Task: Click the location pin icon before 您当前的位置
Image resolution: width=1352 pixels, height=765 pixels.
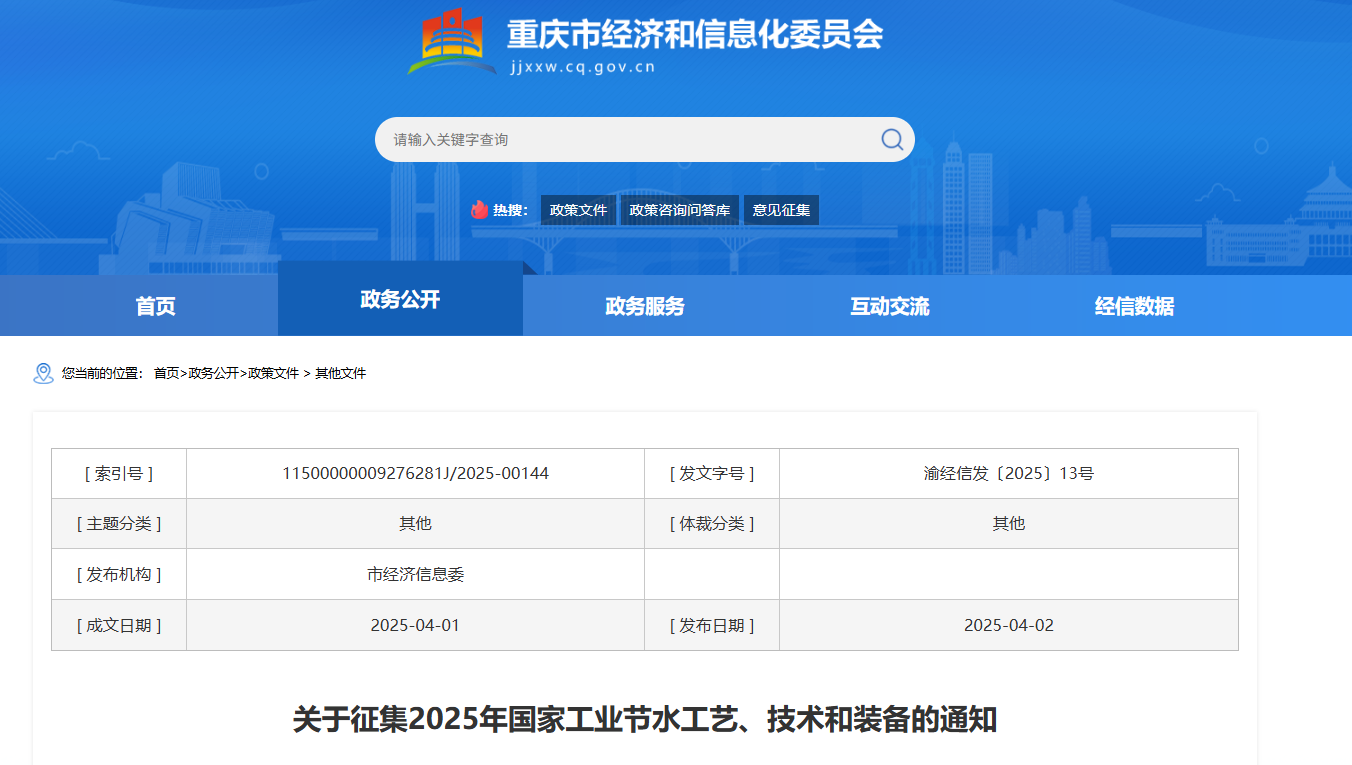Action: (43, 373)
